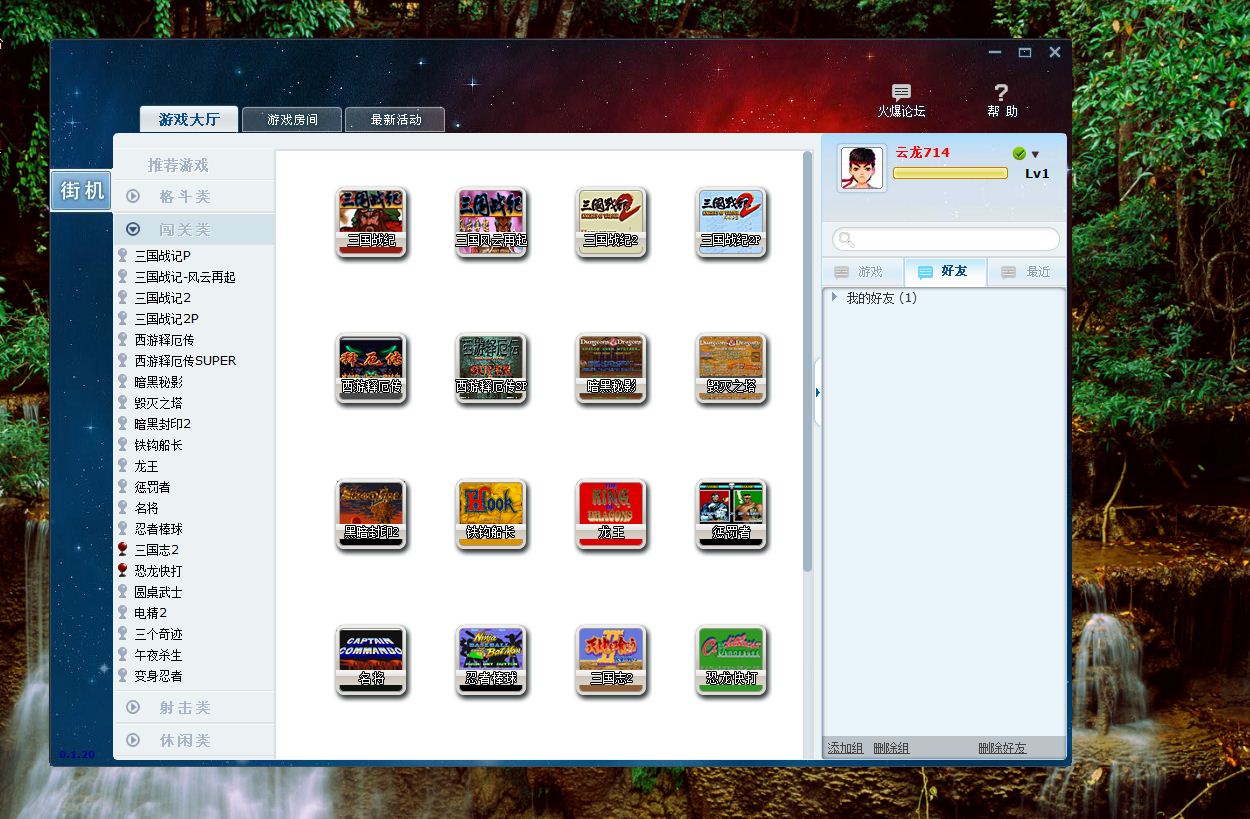
Task: Switch to the 游戏房间 tab
Action: point(292,120)
